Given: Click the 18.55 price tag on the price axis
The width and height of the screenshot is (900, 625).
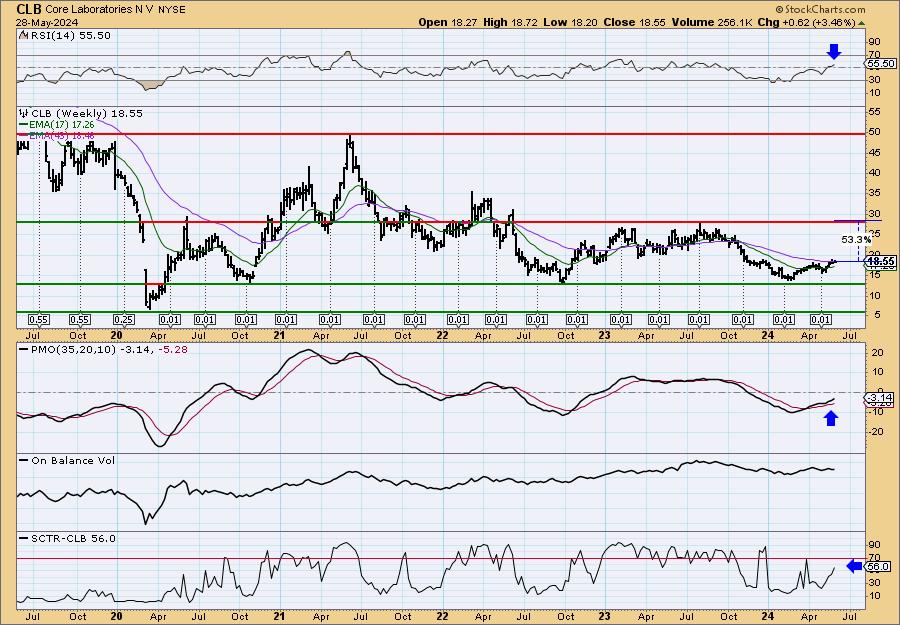Looking at the screenshot, I should [x=881, y=261].
